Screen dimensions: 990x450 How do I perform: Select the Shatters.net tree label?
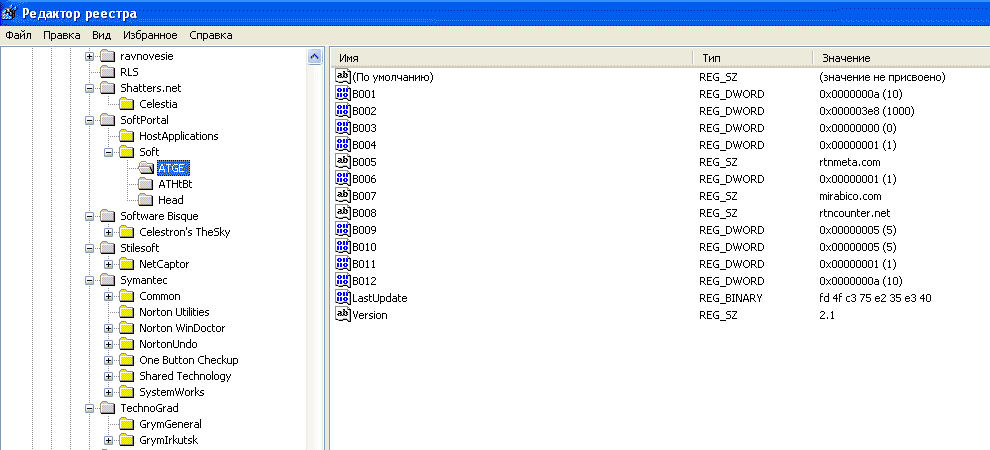(150, 88)
